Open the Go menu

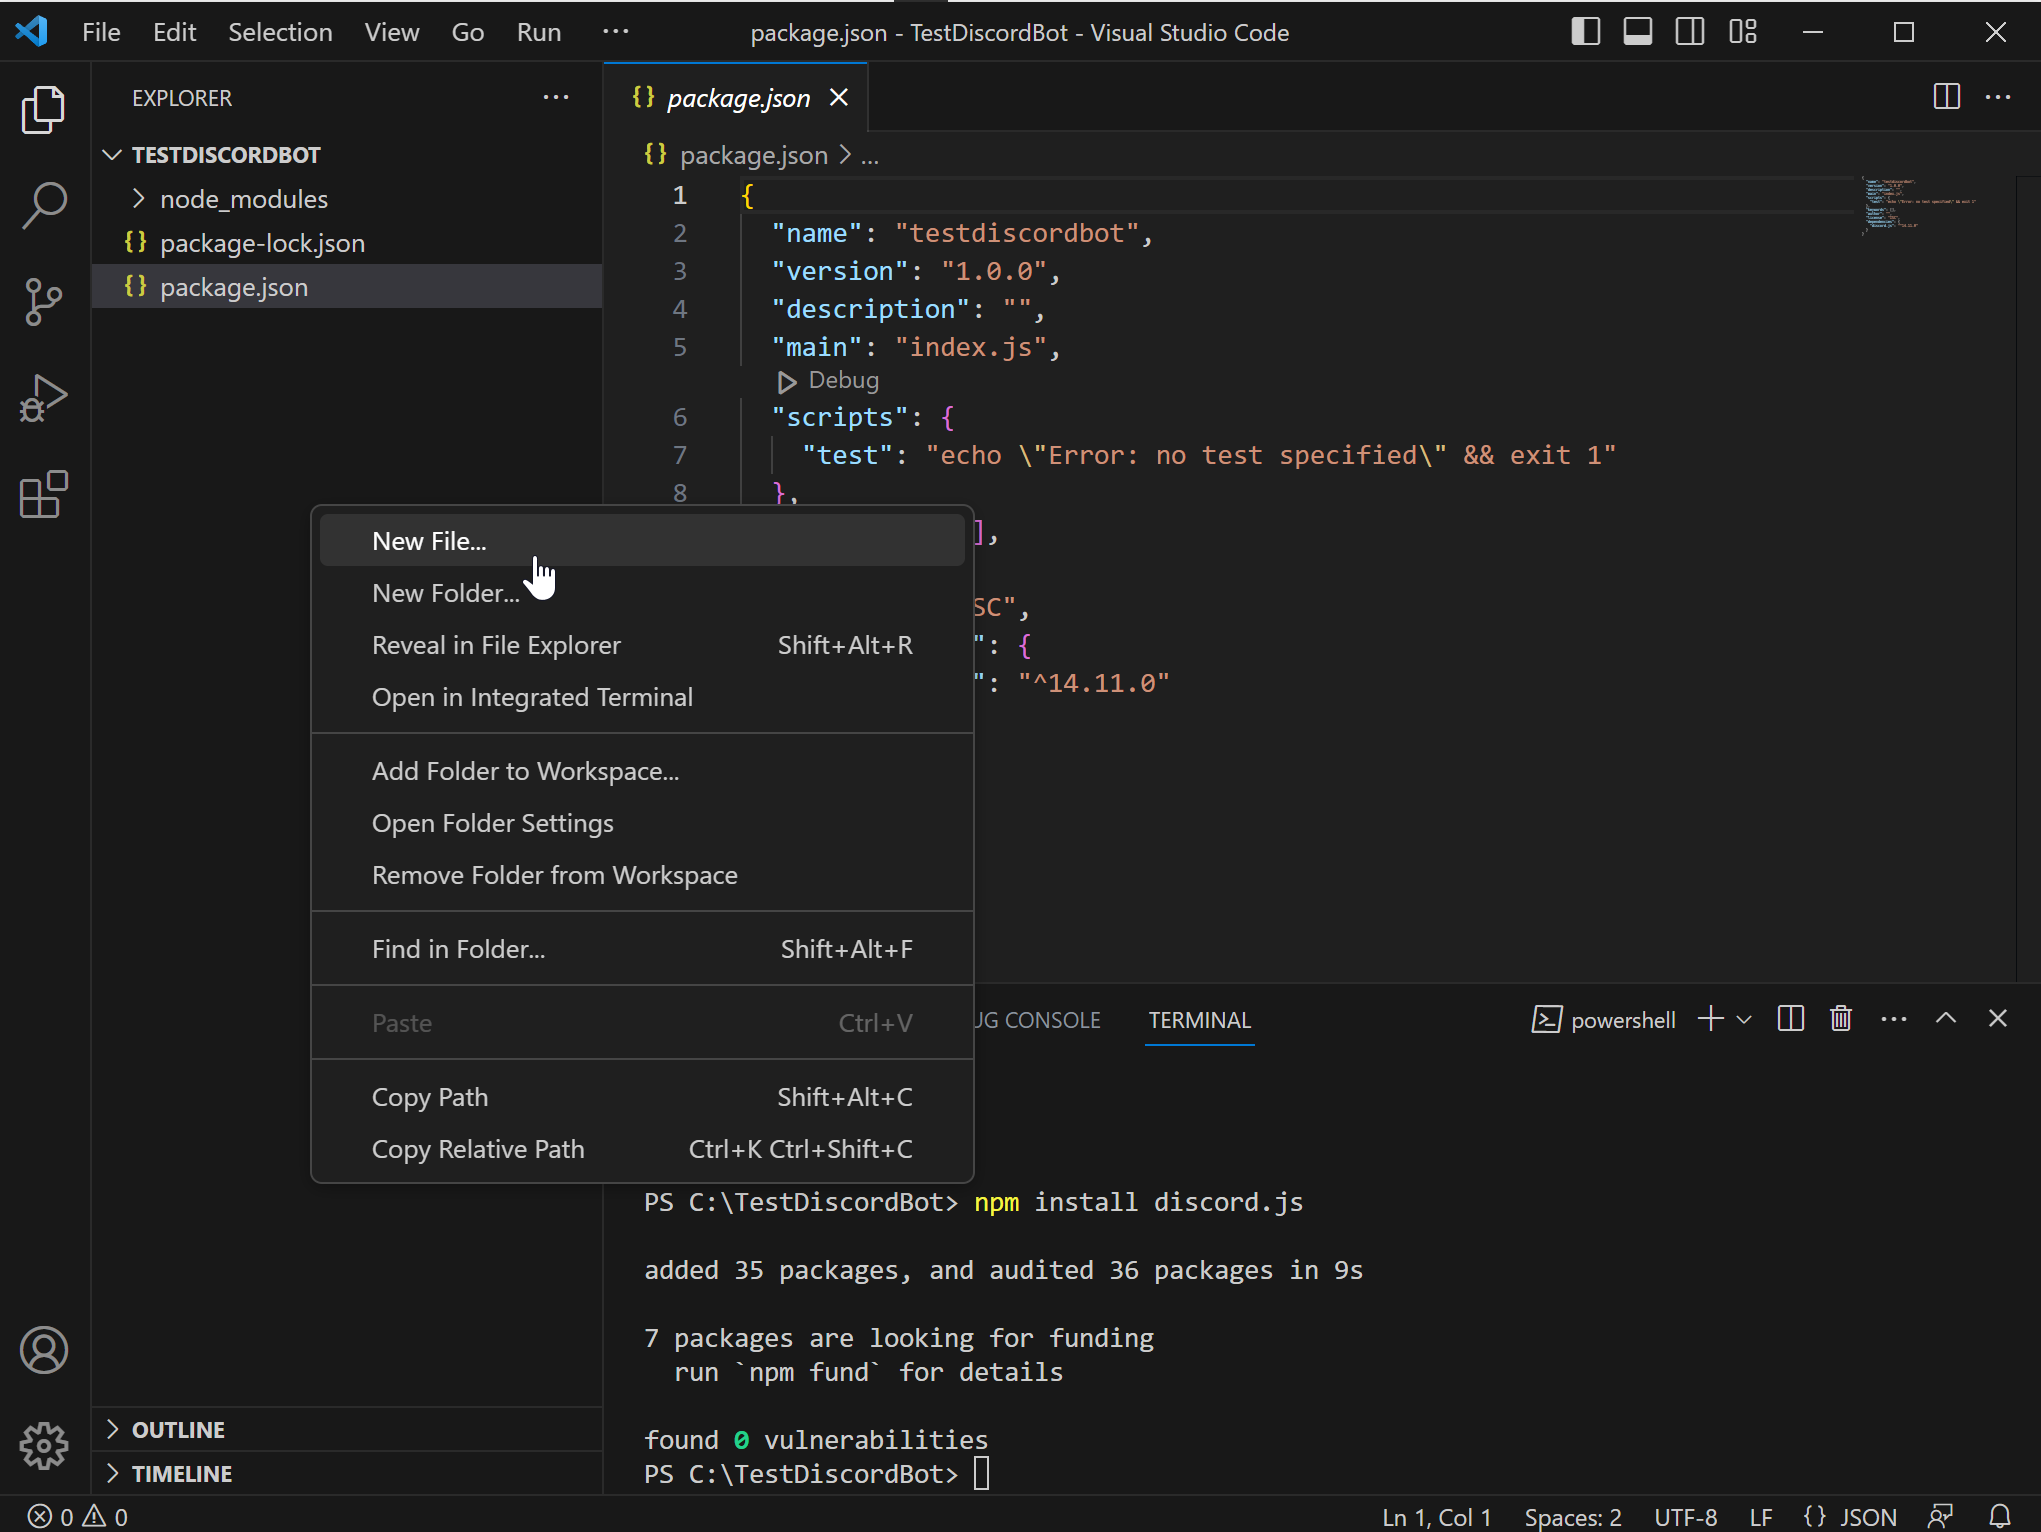[x=467, y=32]
